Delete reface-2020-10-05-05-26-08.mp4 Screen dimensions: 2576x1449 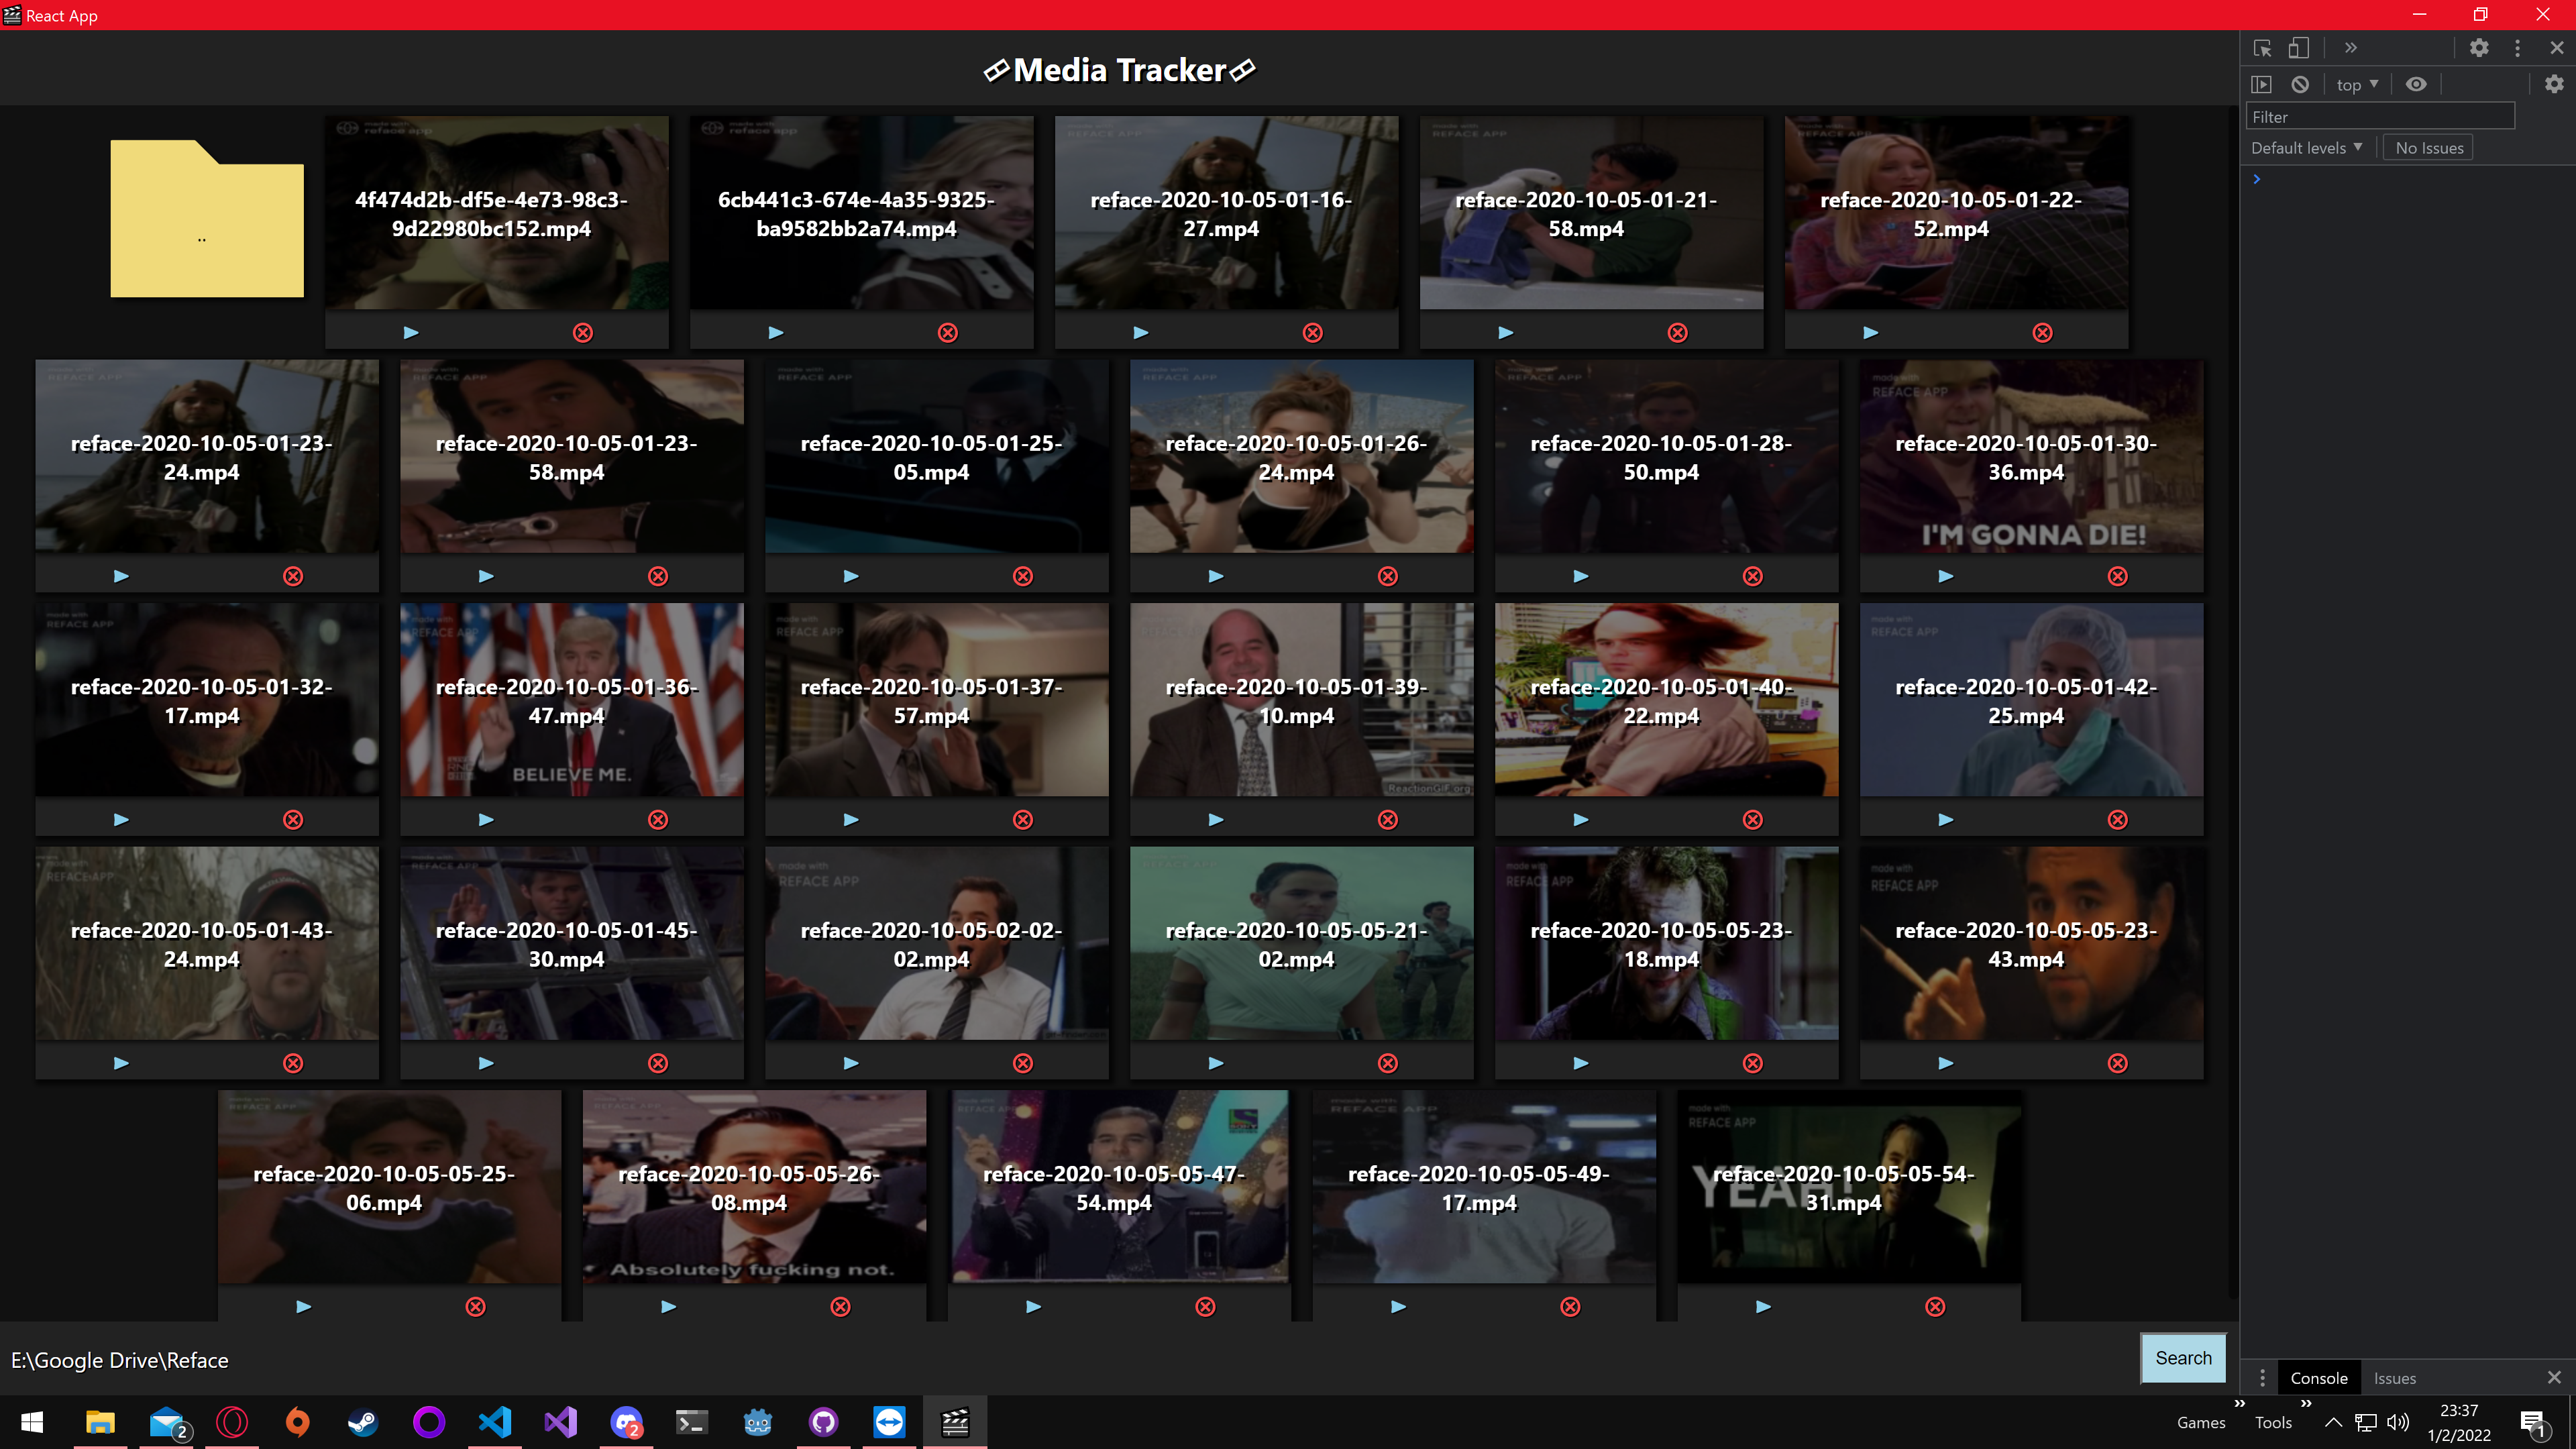[x=841, y=1306]
